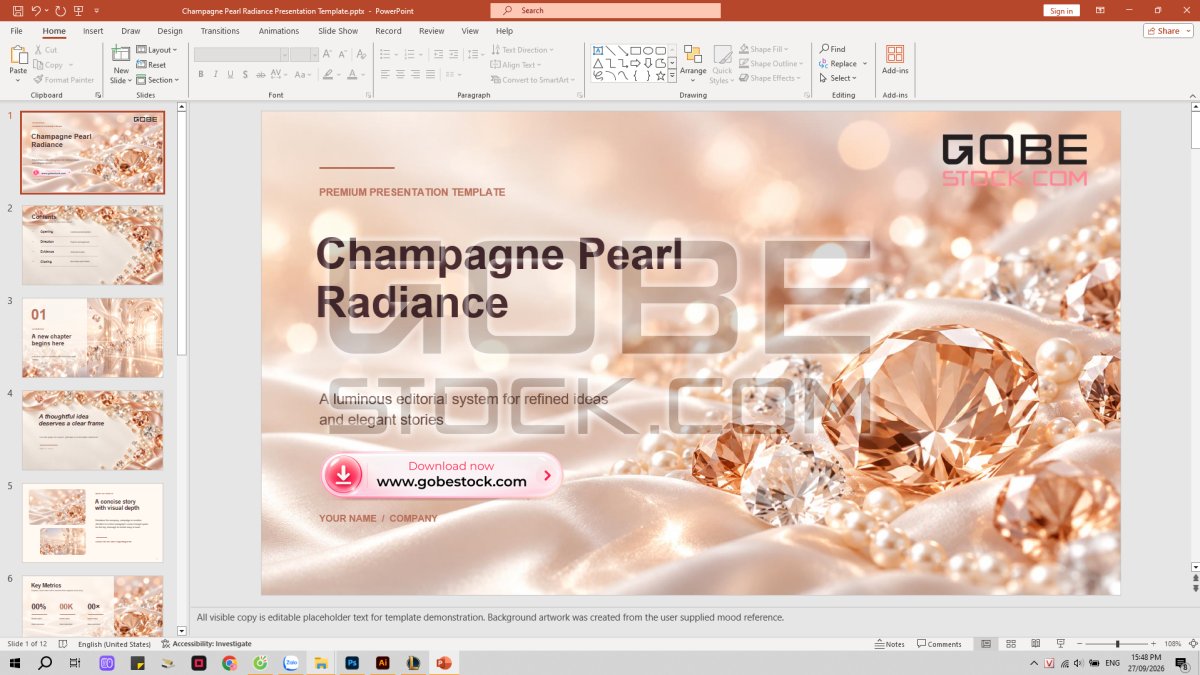The image size is (1200, 675).
Task: Select slide 2 Contents thumbnail
Action: (92, 245)
